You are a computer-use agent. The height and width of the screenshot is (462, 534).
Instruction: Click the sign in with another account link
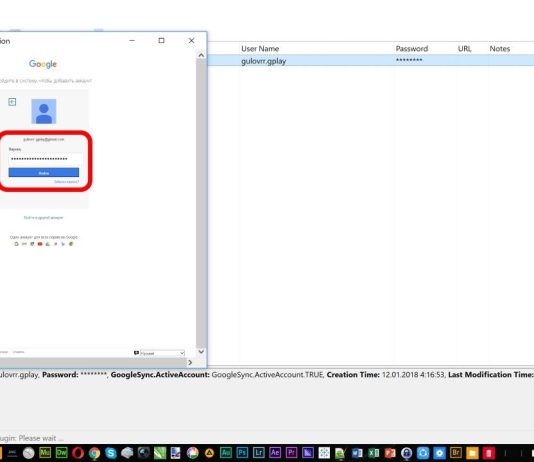click(x=44, y=218)
